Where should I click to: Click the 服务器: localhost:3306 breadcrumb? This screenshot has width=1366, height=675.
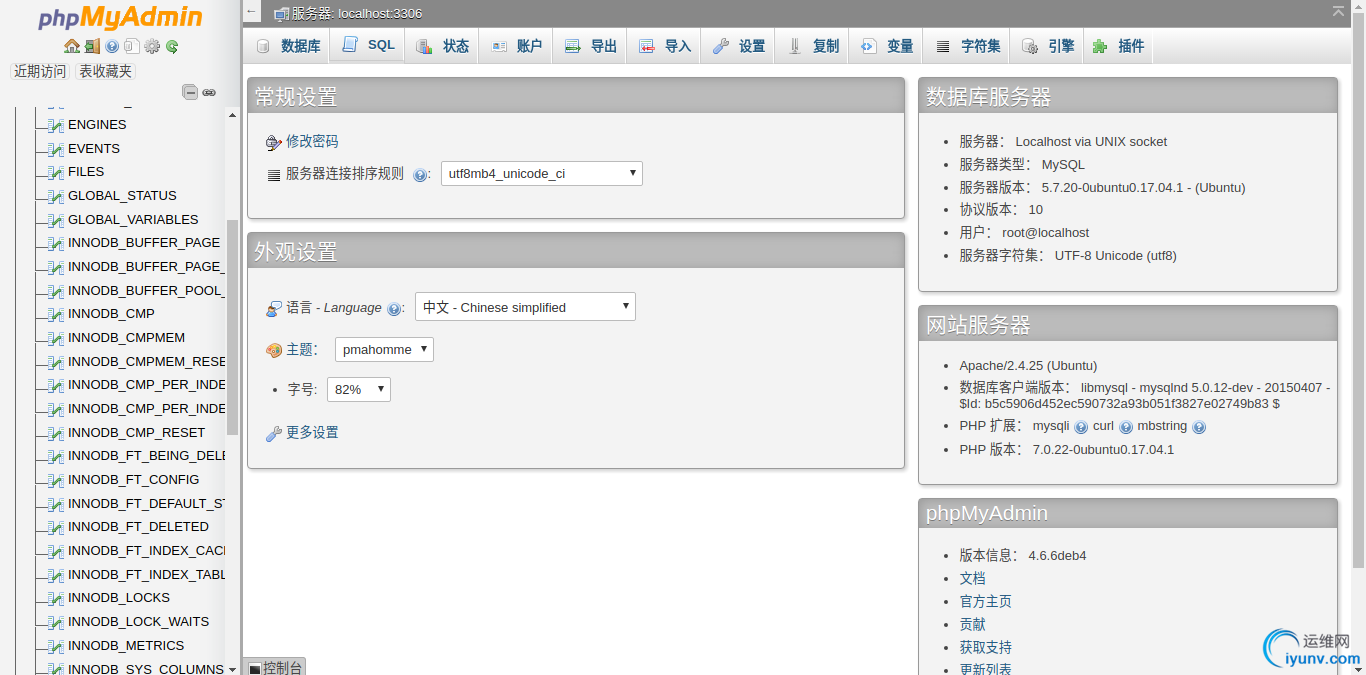click(356, 13)
